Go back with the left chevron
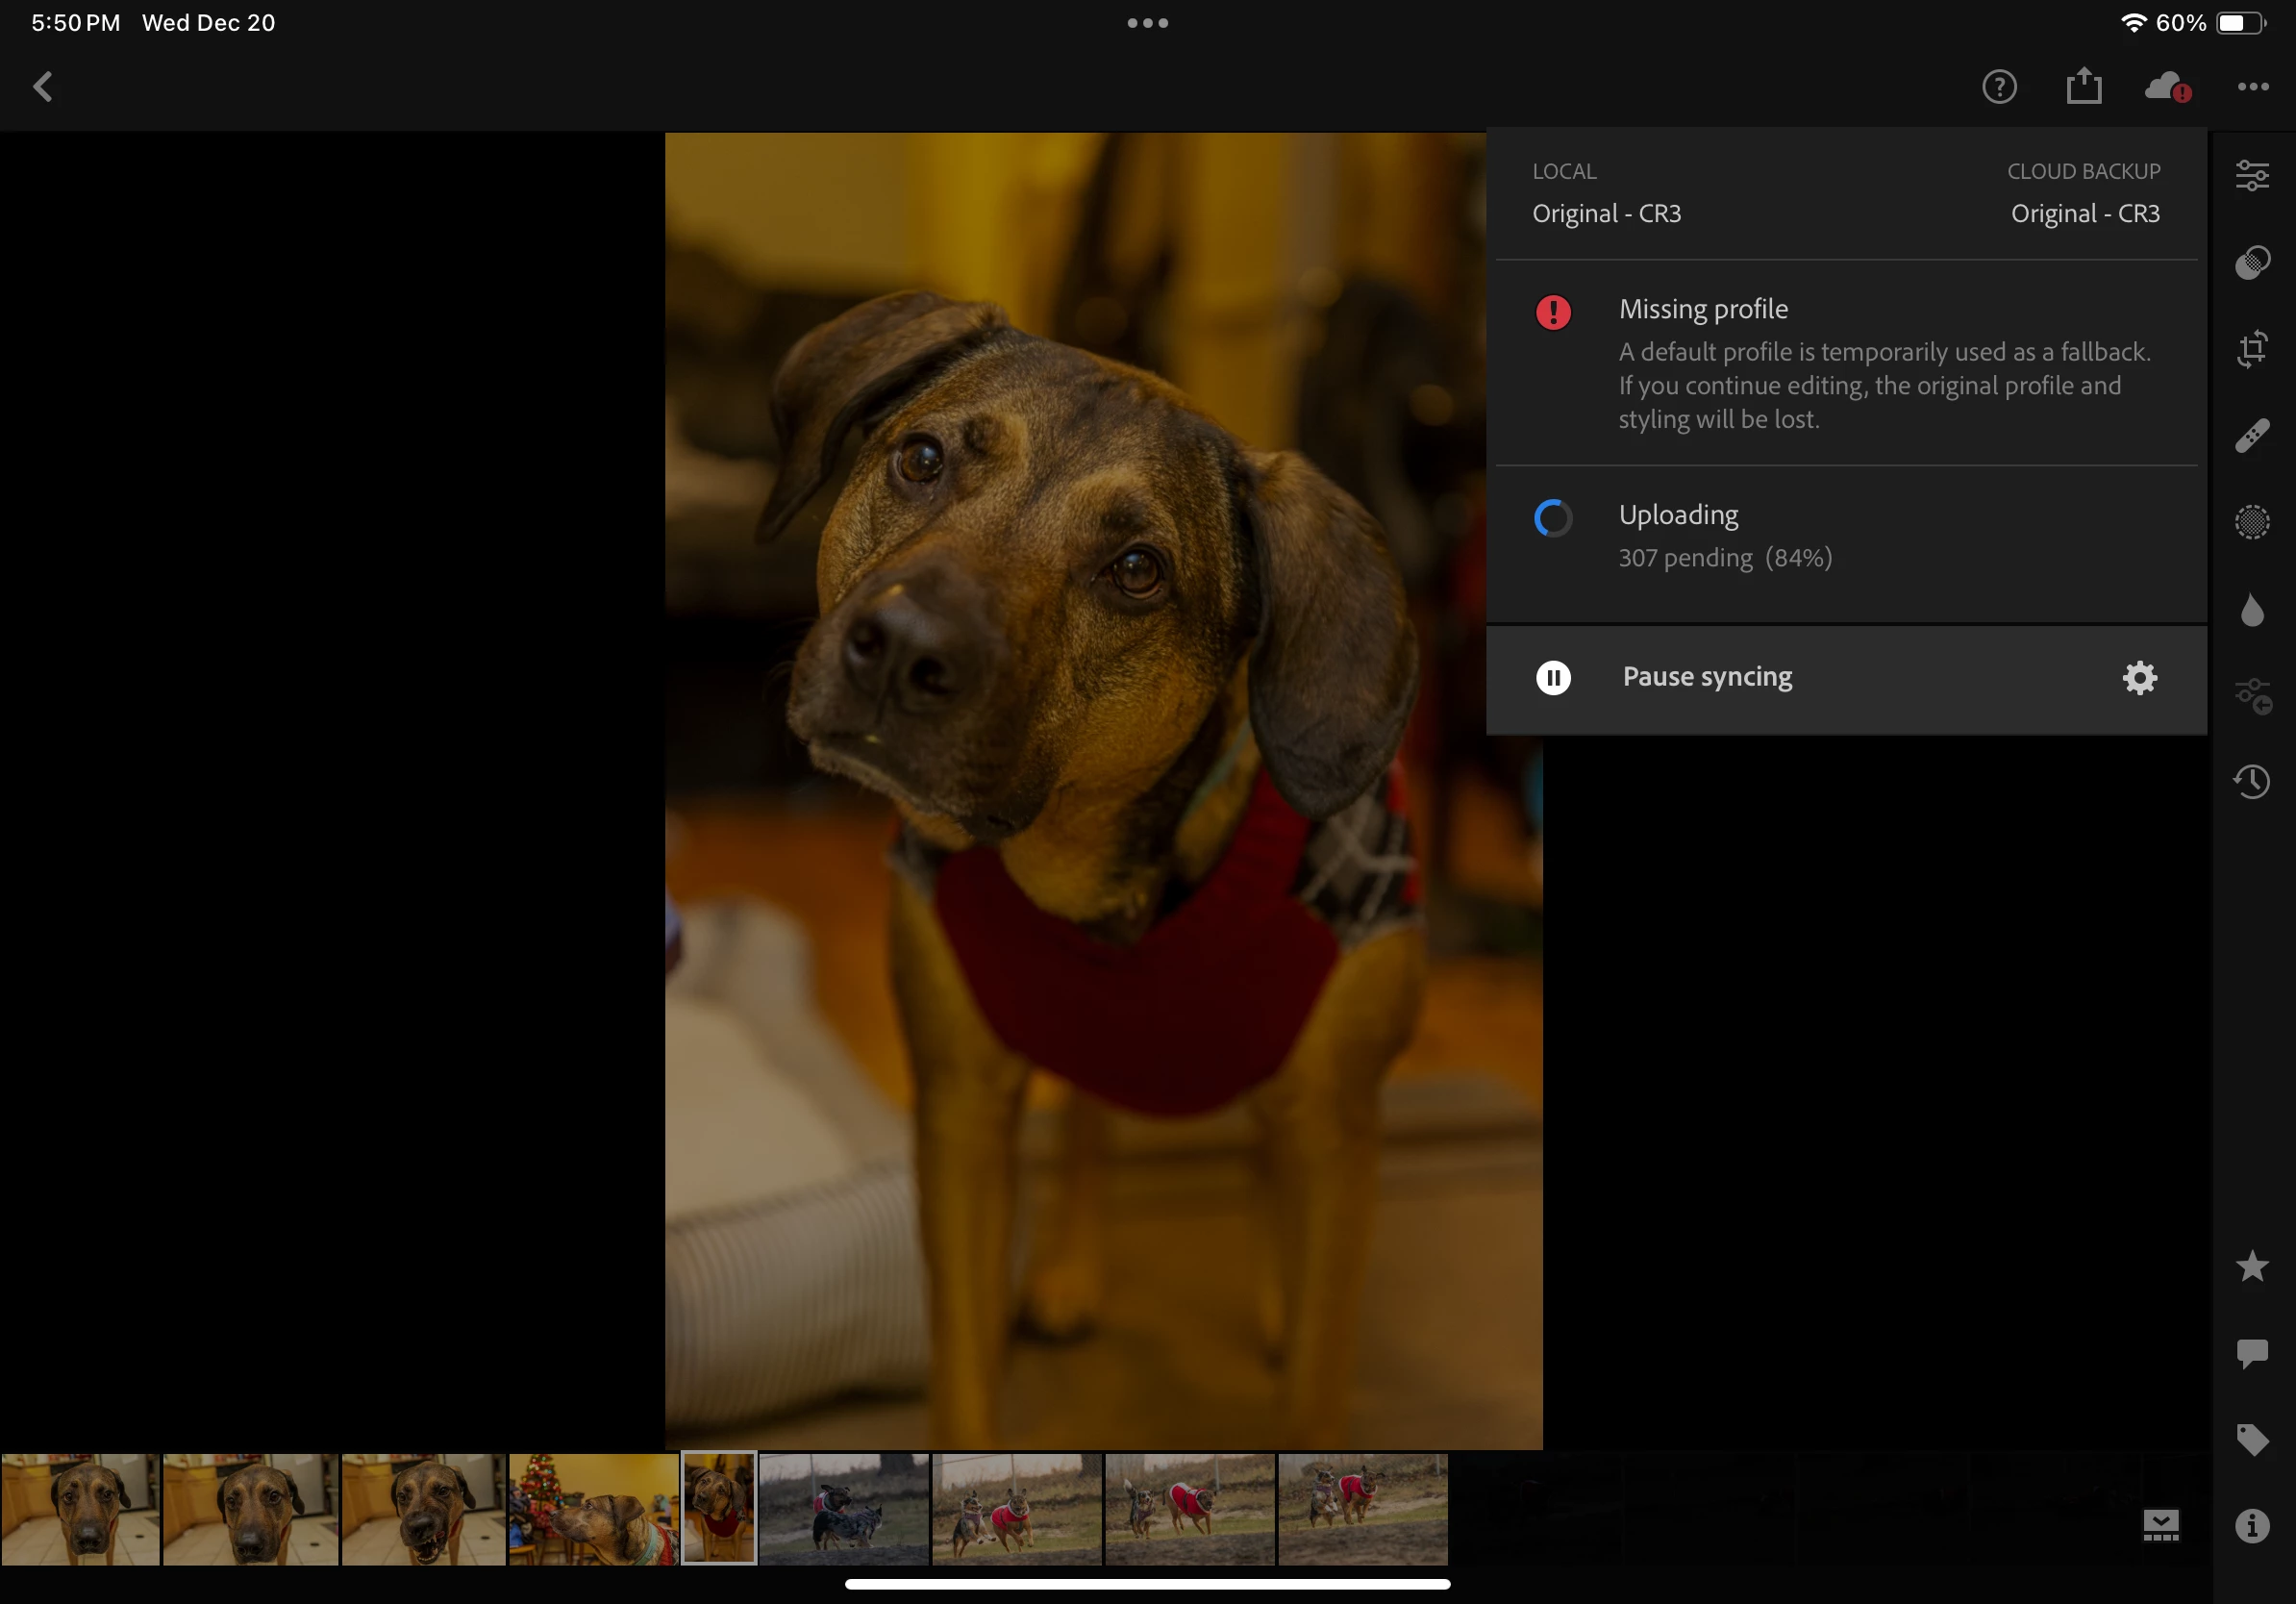Image resolution: width=2296 pixels, height=1604 pixels. 43,87
